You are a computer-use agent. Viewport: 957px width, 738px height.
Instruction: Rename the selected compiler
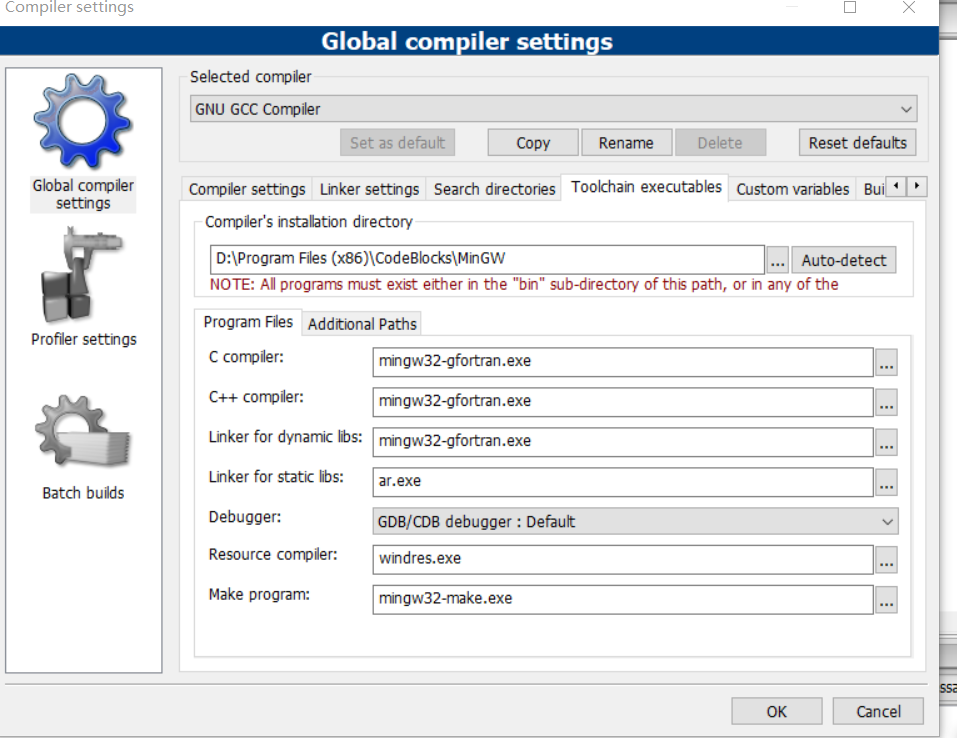coord(626,142)
